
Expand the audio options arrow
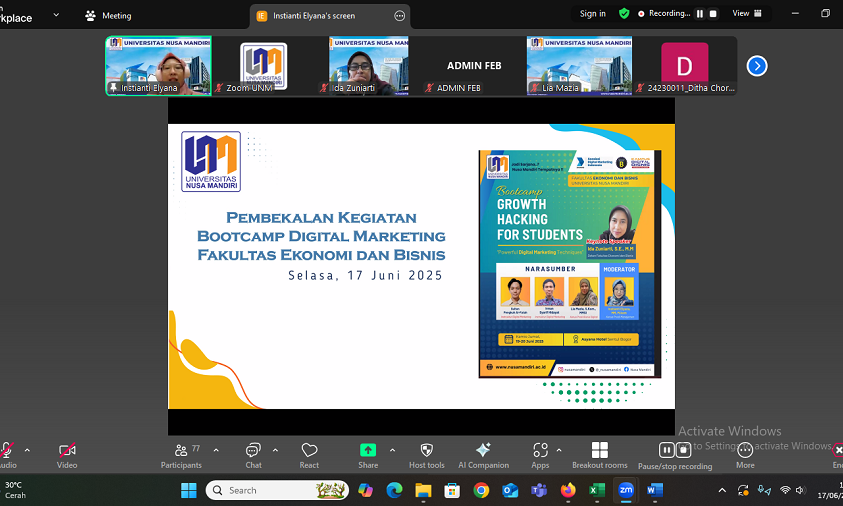point(27,450)
